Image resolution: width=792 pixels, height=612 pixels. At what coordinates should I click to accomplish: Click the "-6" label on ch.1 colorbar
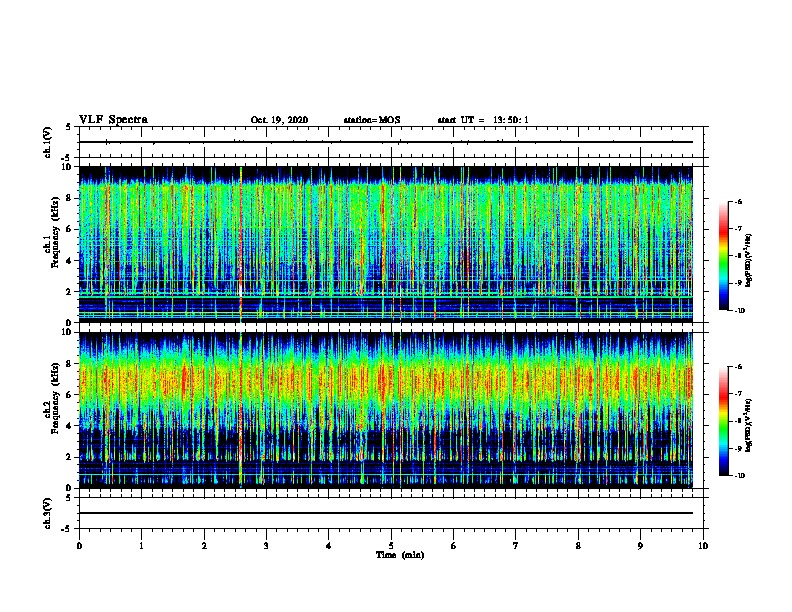(x=738, y=201)
